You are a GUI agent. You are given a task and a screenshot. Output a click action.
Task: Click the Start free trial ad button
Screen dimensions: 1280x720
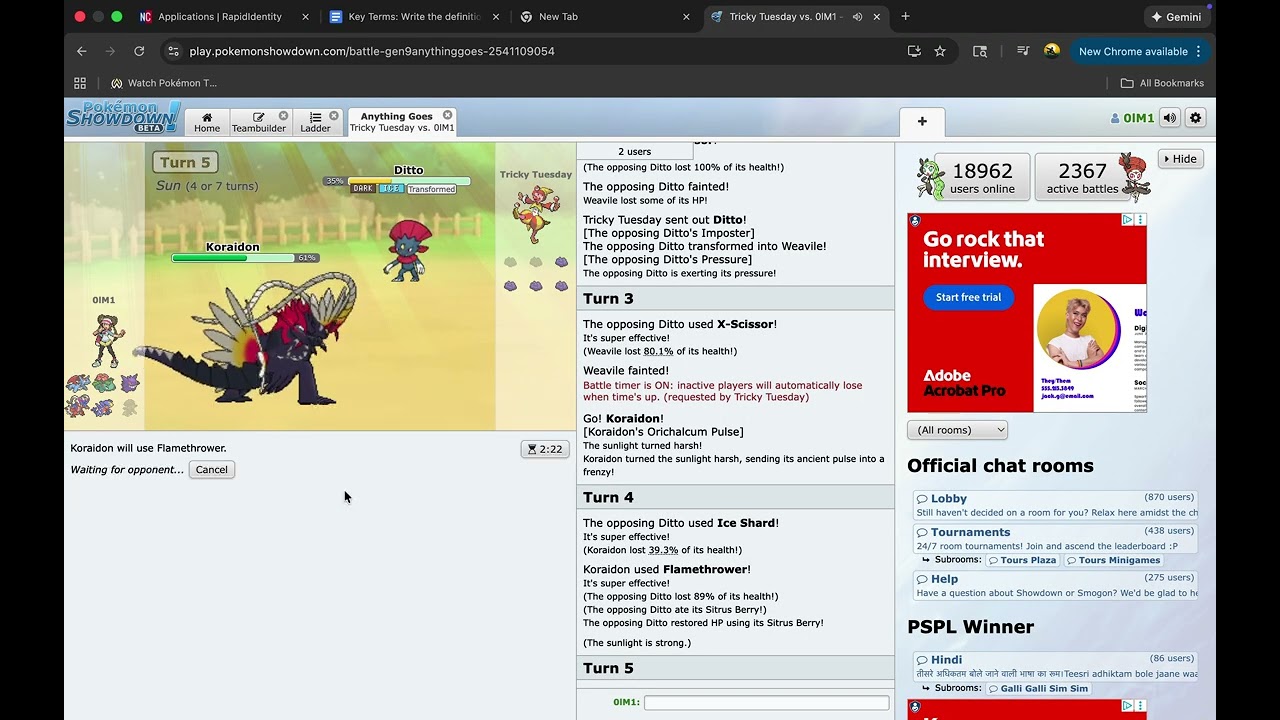pyautogui.click(x=968, y=297)
